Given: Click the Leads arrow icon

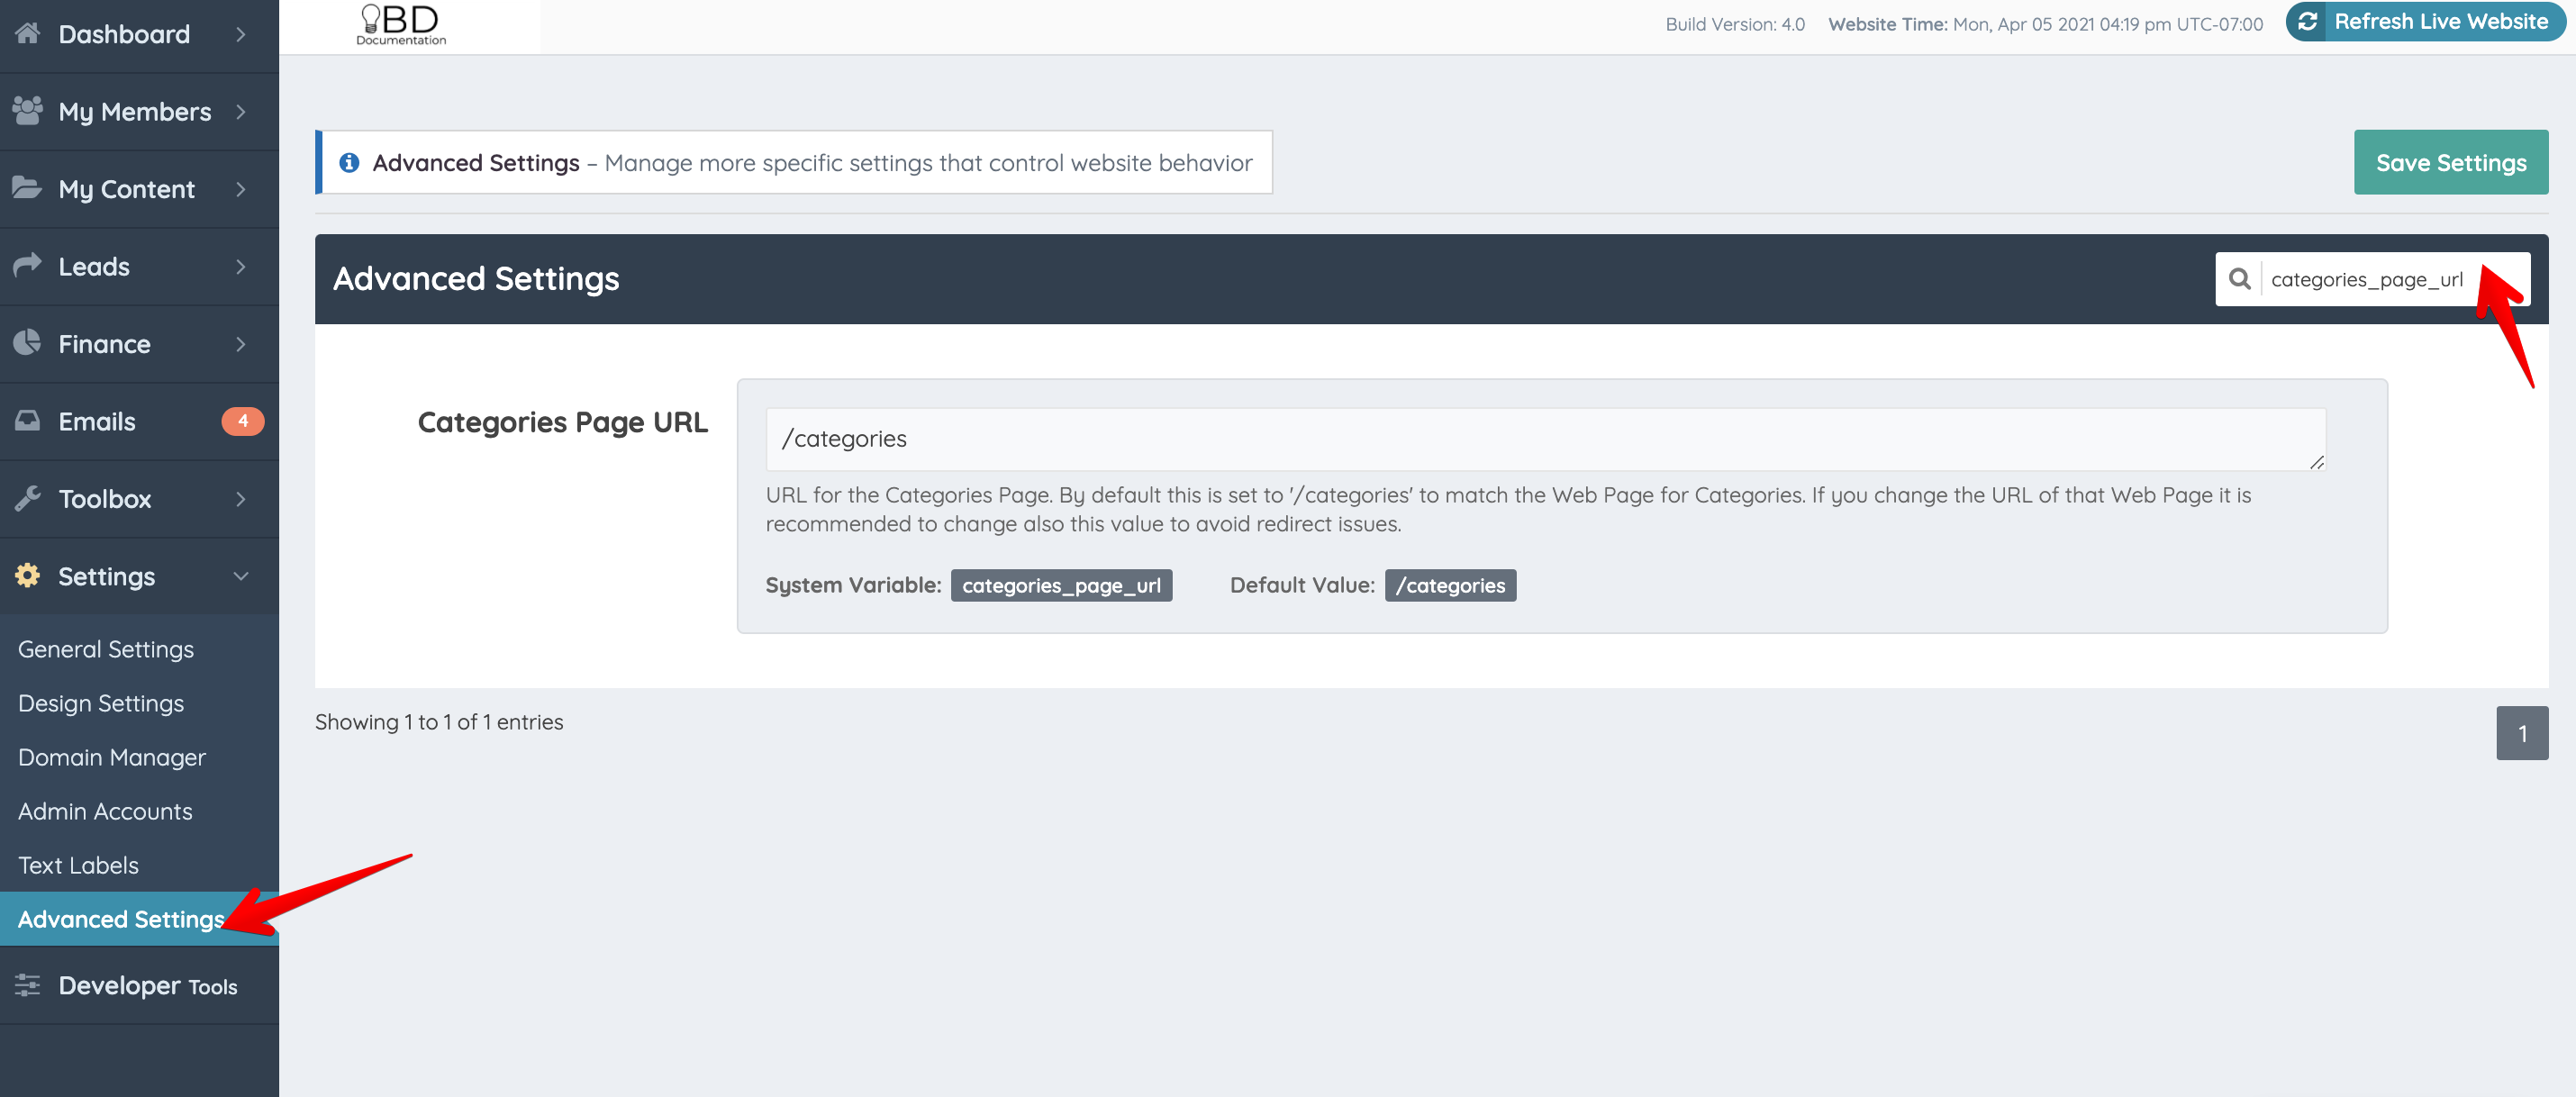Looking at the screenshot, I should (28, 265).
